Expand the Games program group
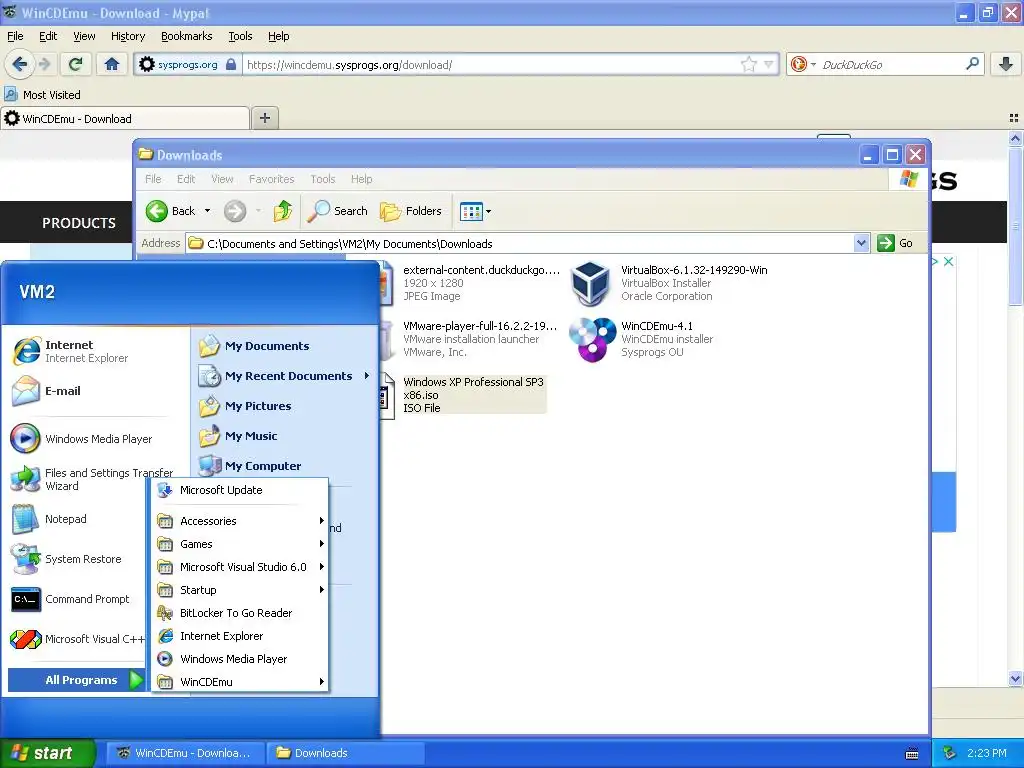Screen dimensions: 1024x768 (x=240, y=544)
